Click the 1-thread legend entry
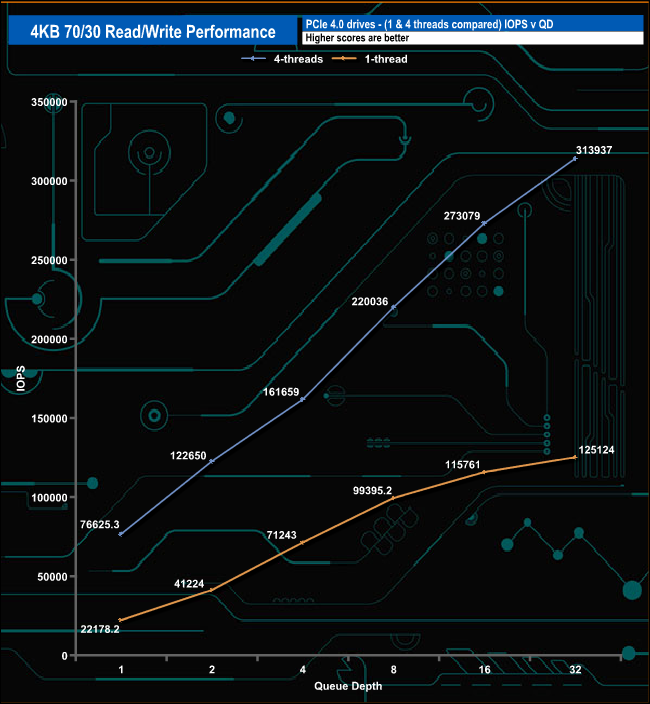The image size is (650, 704). pyautogui.click(x=370, y=59)
